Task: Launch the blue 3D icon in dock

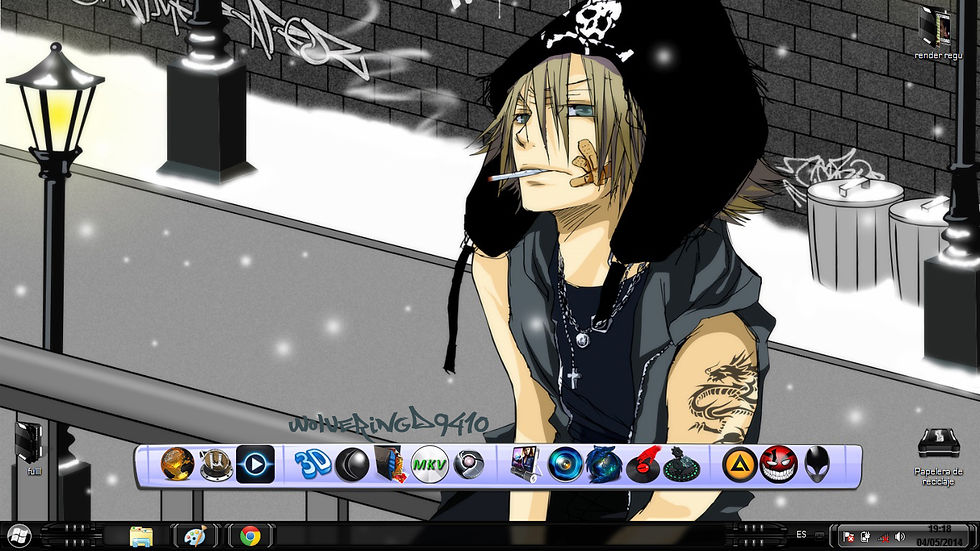Action: 312,465
